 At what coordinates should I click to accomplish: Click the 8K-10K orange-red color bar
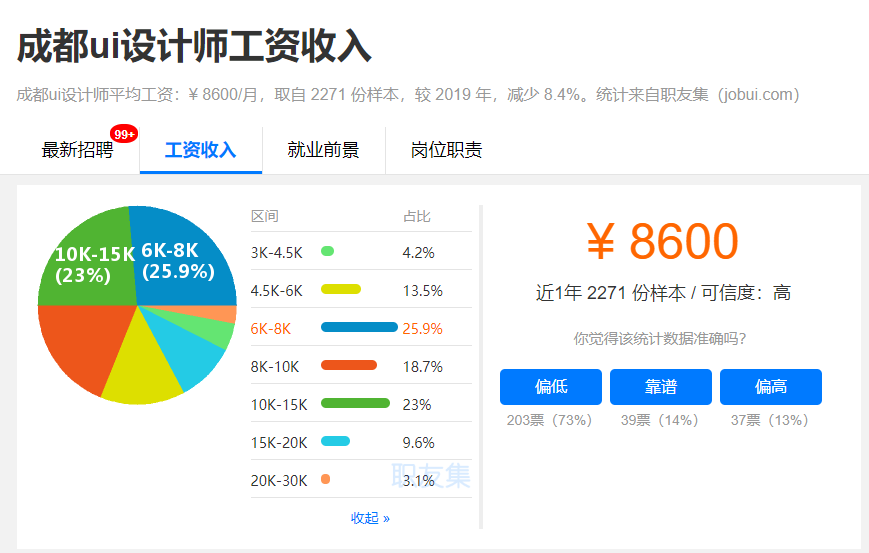tap(349, 365)
